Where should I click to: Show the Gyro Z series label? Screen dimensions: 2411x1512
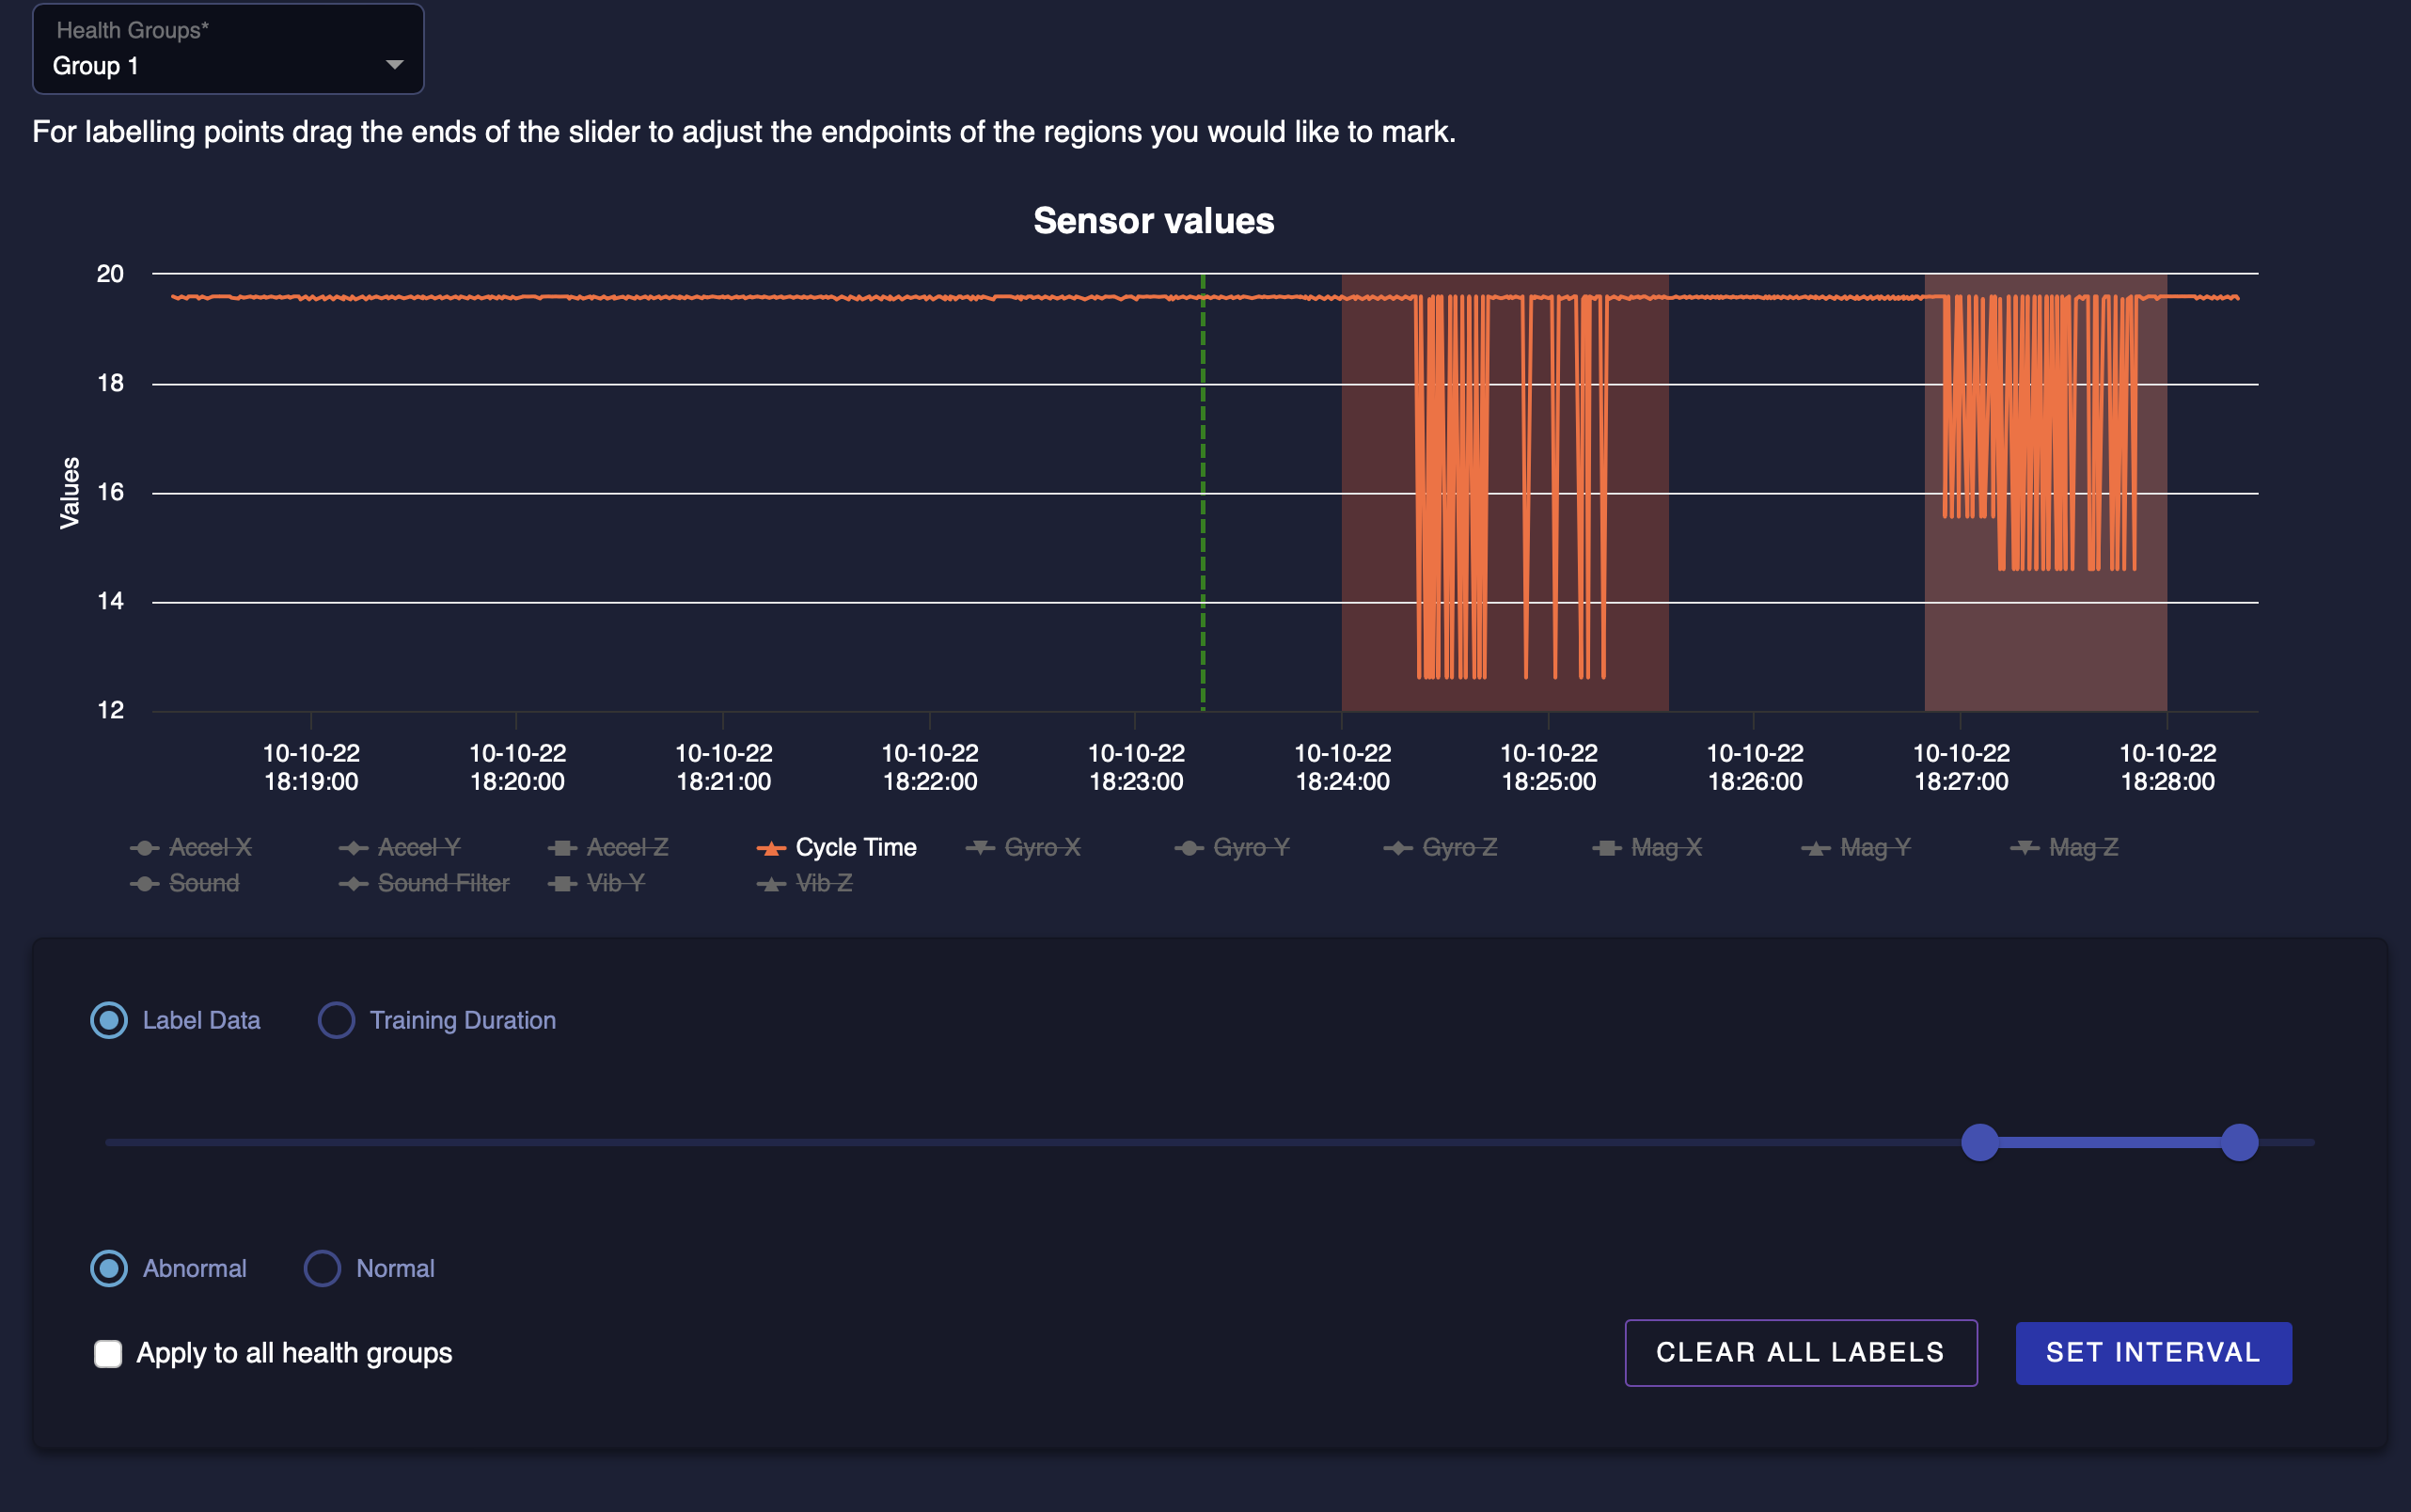click(1460, 848)
